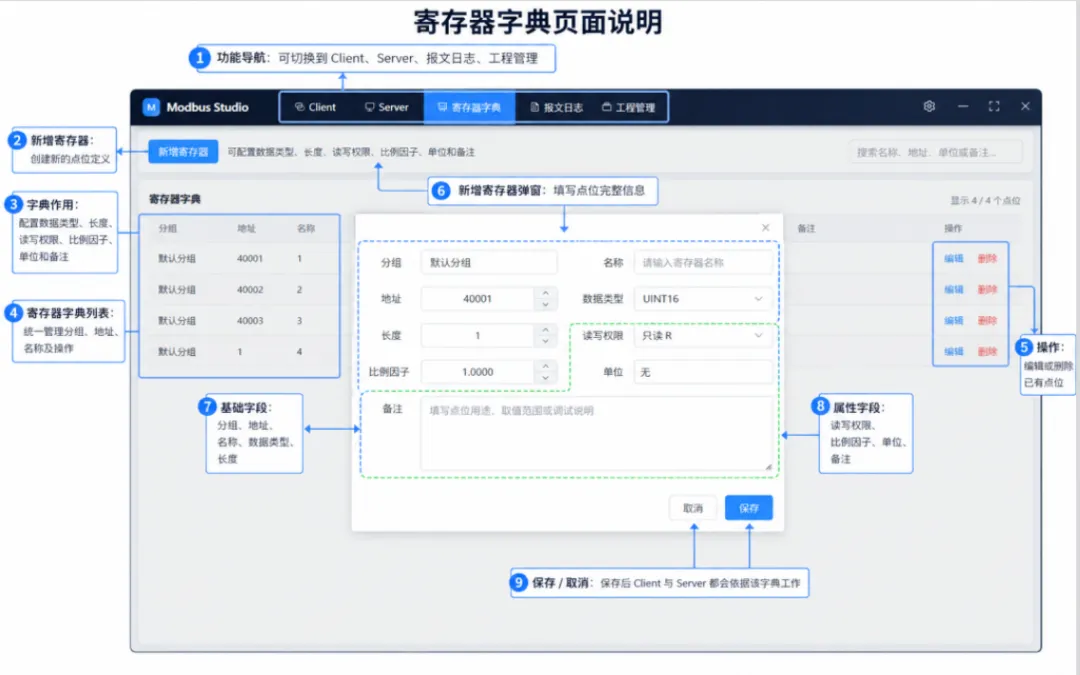Decrease the 长度 value with down arrow
This screenshot has width=1080, height=675.
click(546, 341)
